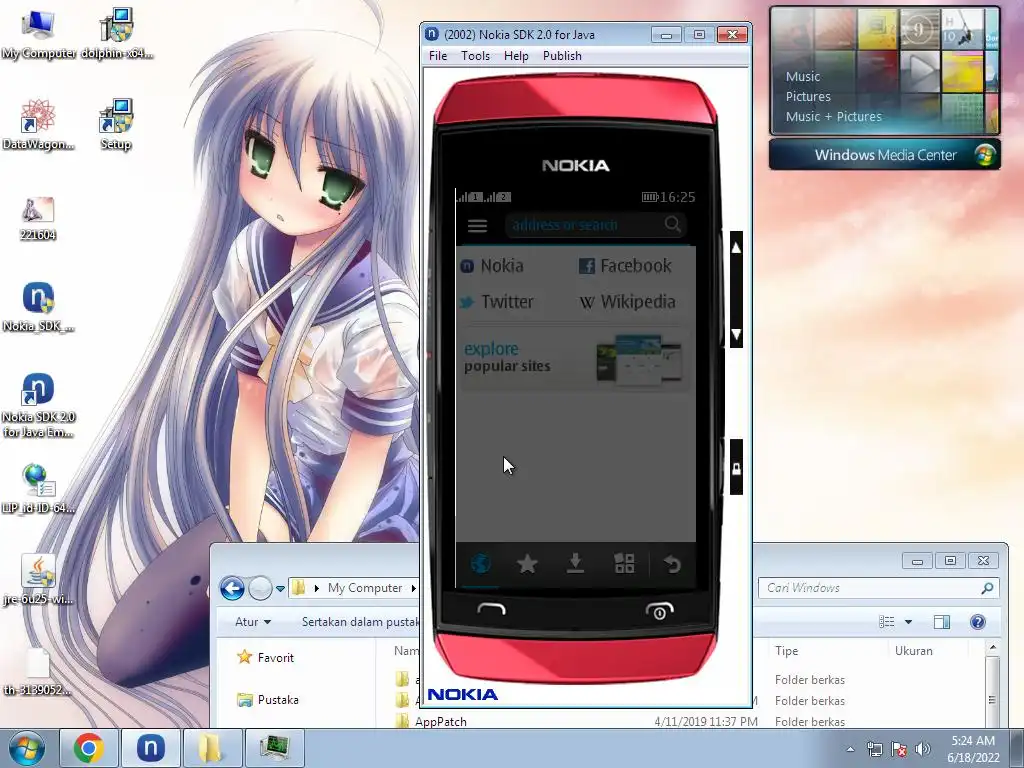Image resolution: width=1024 pixels, height=768 pixels.
Task: Select the th-3139052 desktop file
Action: click(38, 671)
